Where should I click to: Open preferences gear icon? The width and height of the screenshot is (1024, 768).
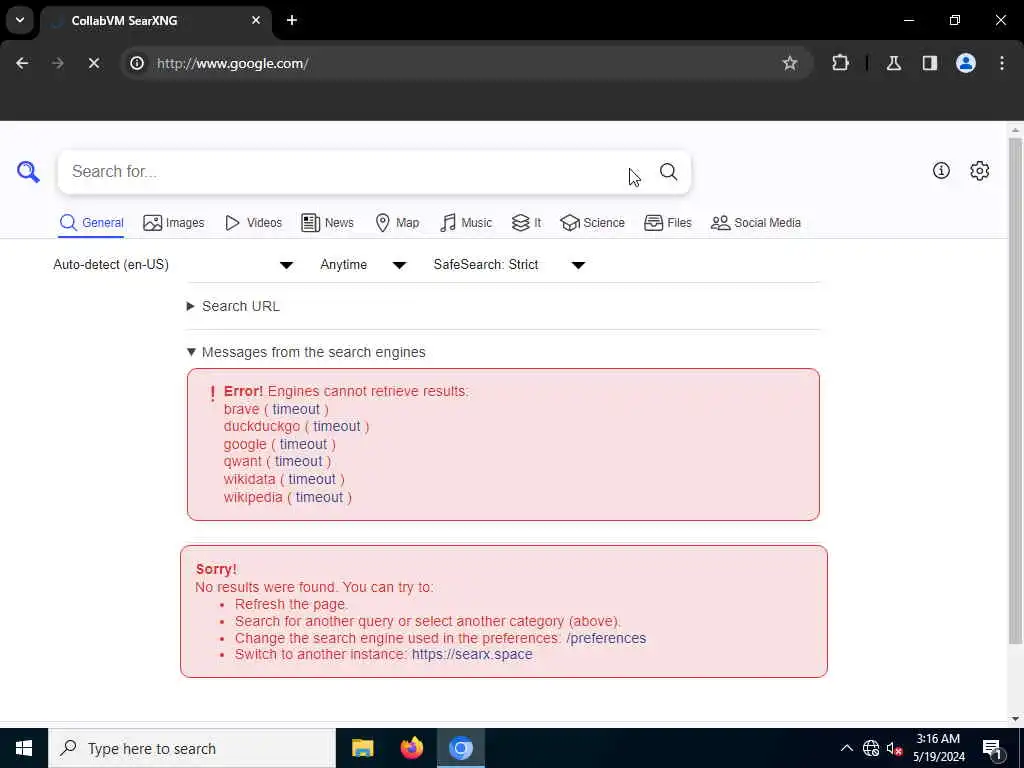(980, 170)
